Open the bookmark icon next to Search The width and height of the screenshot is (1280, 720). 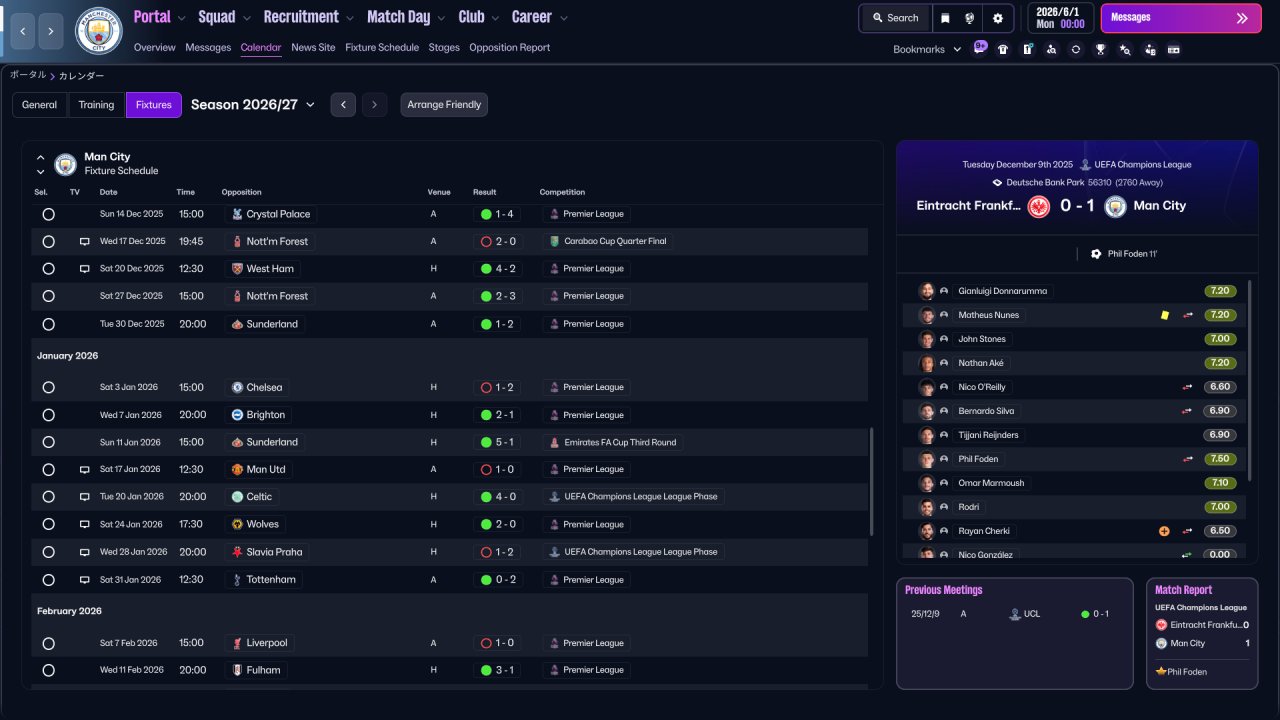coord(945,18)
